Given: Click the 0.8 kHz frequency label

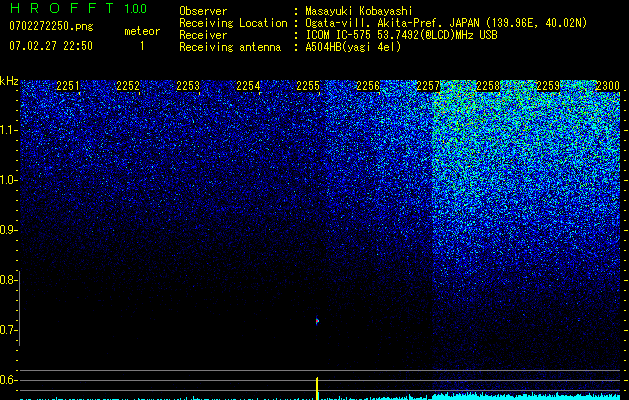Looking at the screenshot, I should pos(8,280).
